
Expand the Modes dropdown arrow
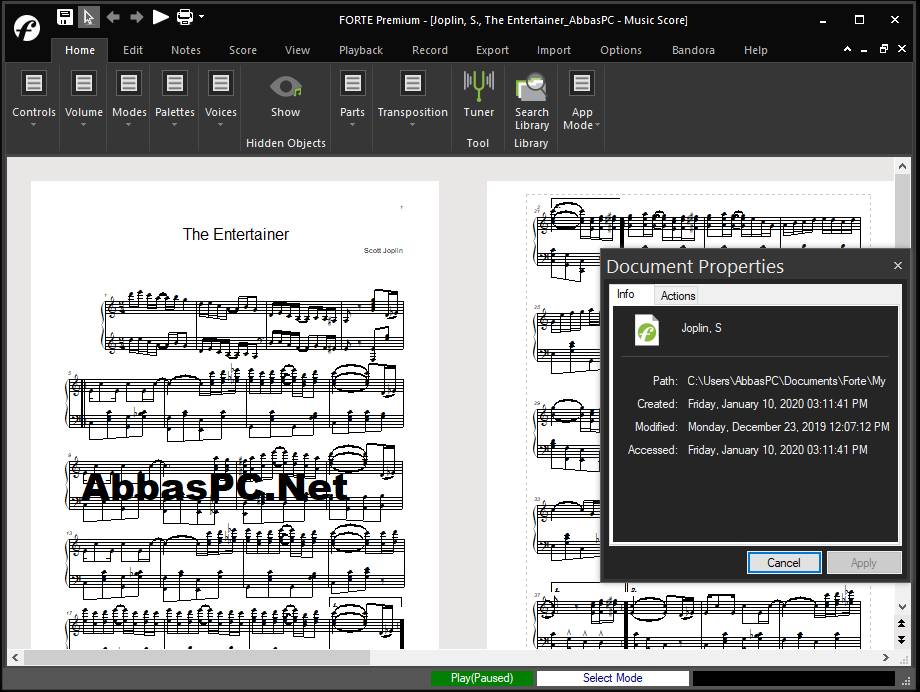pos(128,124)
